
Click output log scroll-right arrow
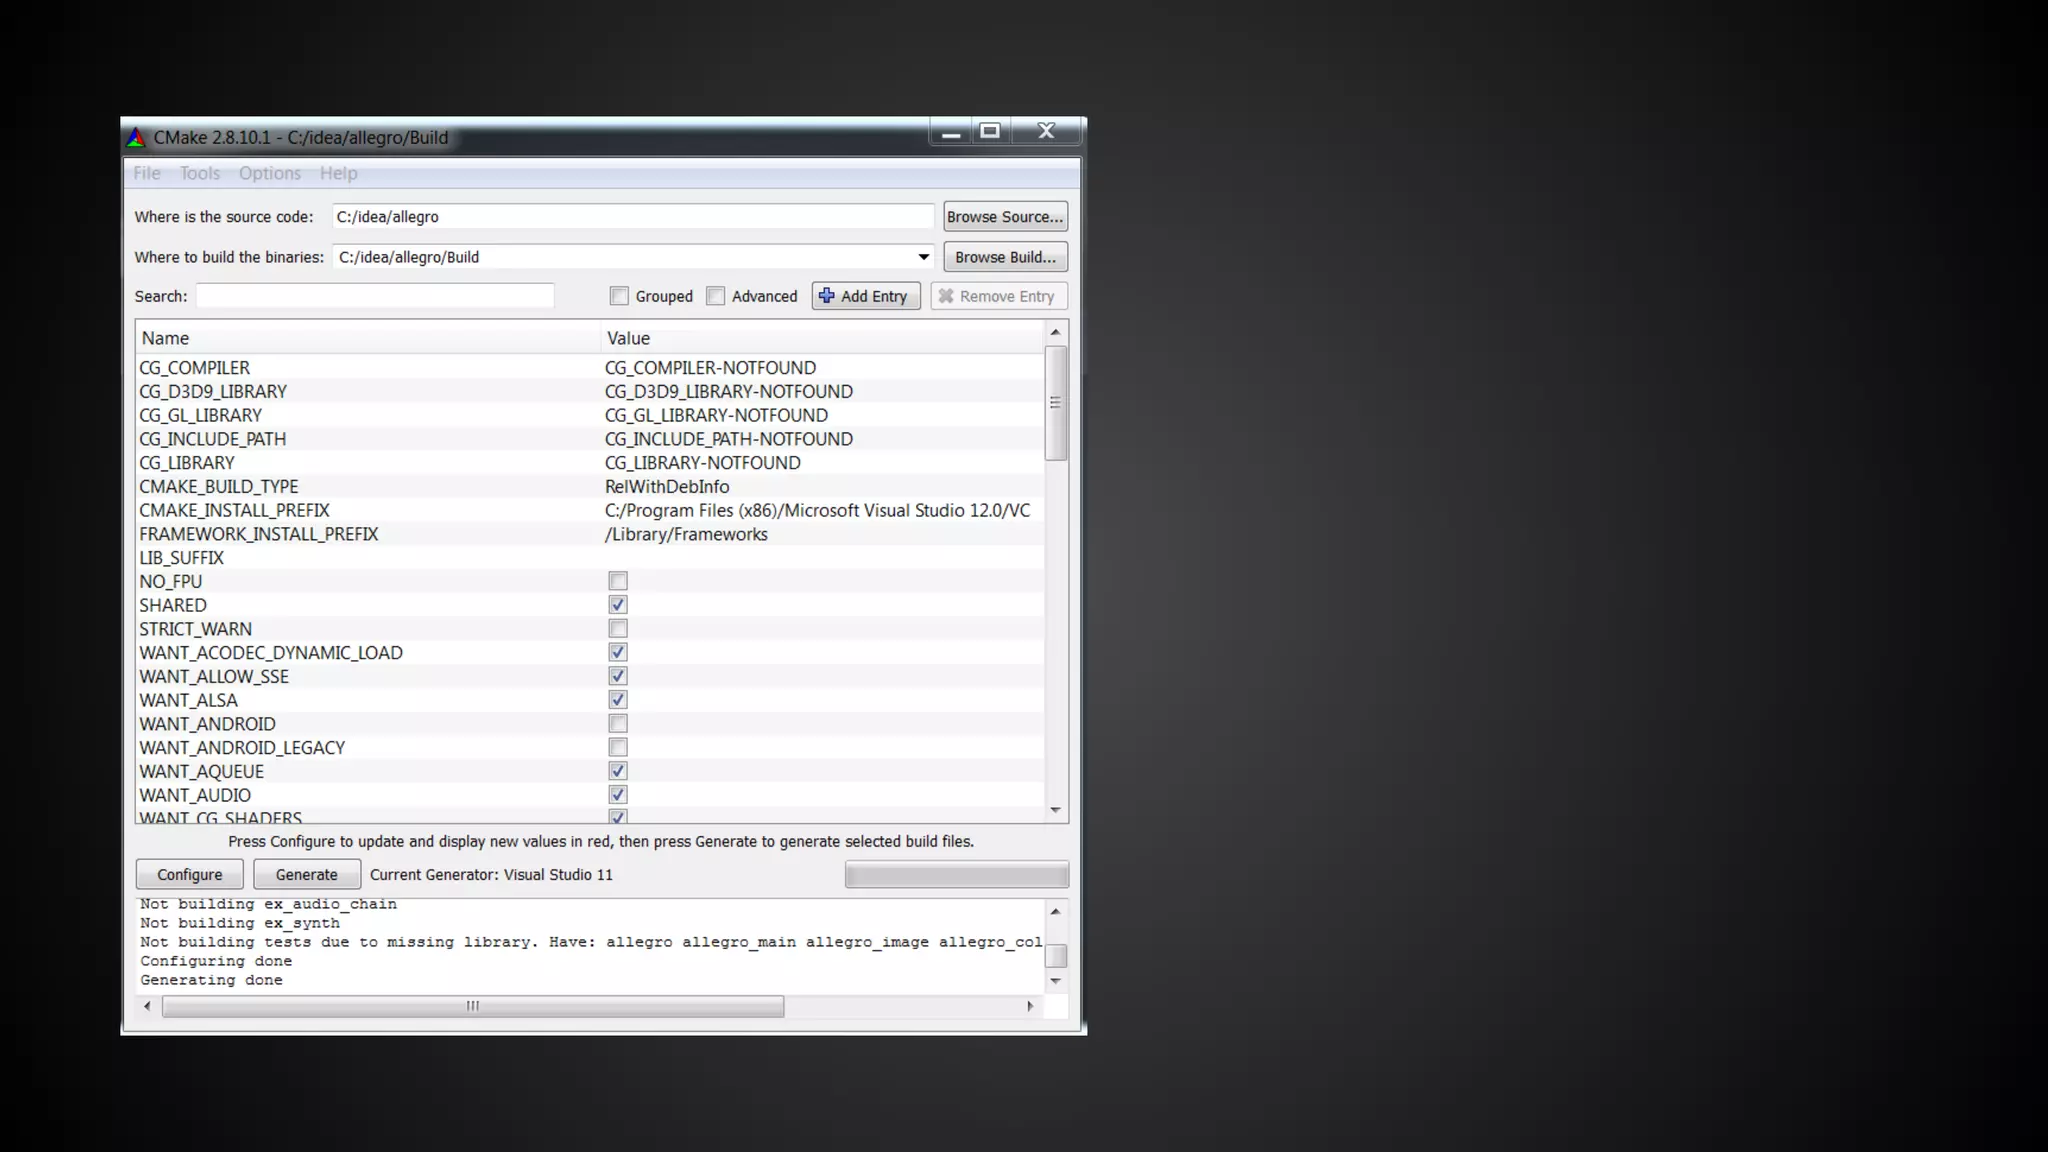click(1030, 1006)
